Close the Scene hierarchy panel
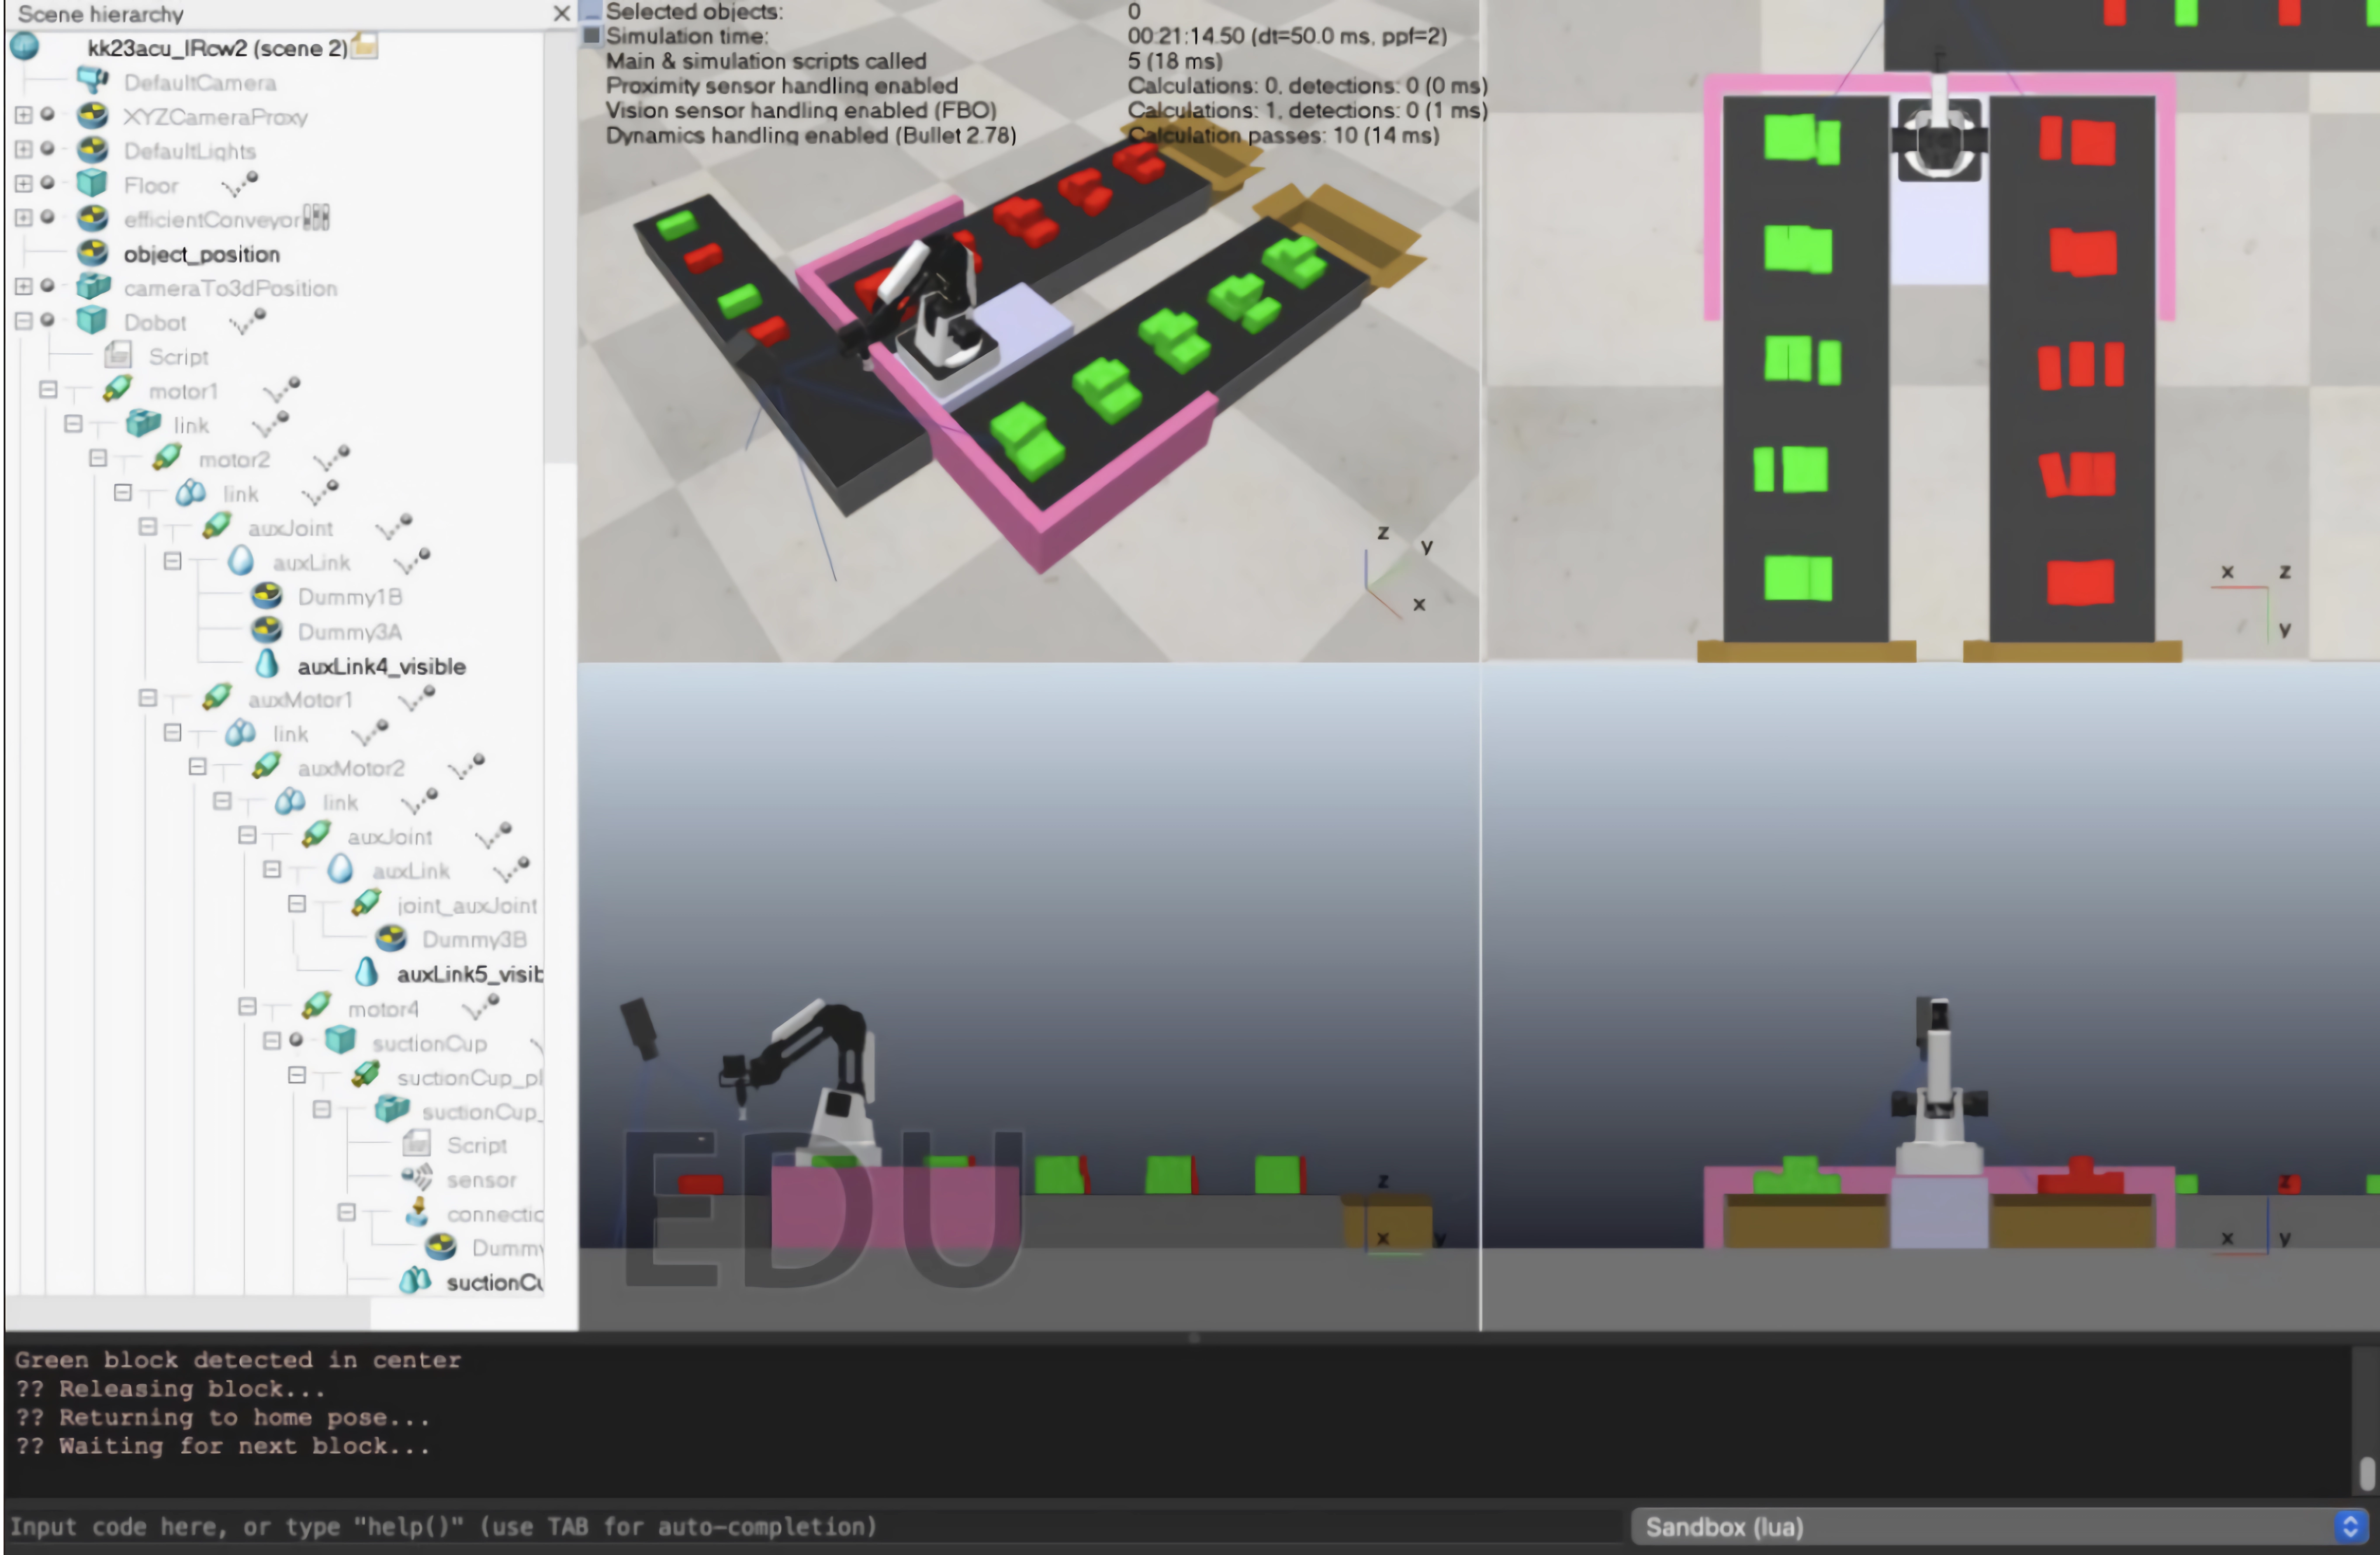The height and width of the screenshot is (1555, 2380). pyautogui.click(x=562, y=13)
